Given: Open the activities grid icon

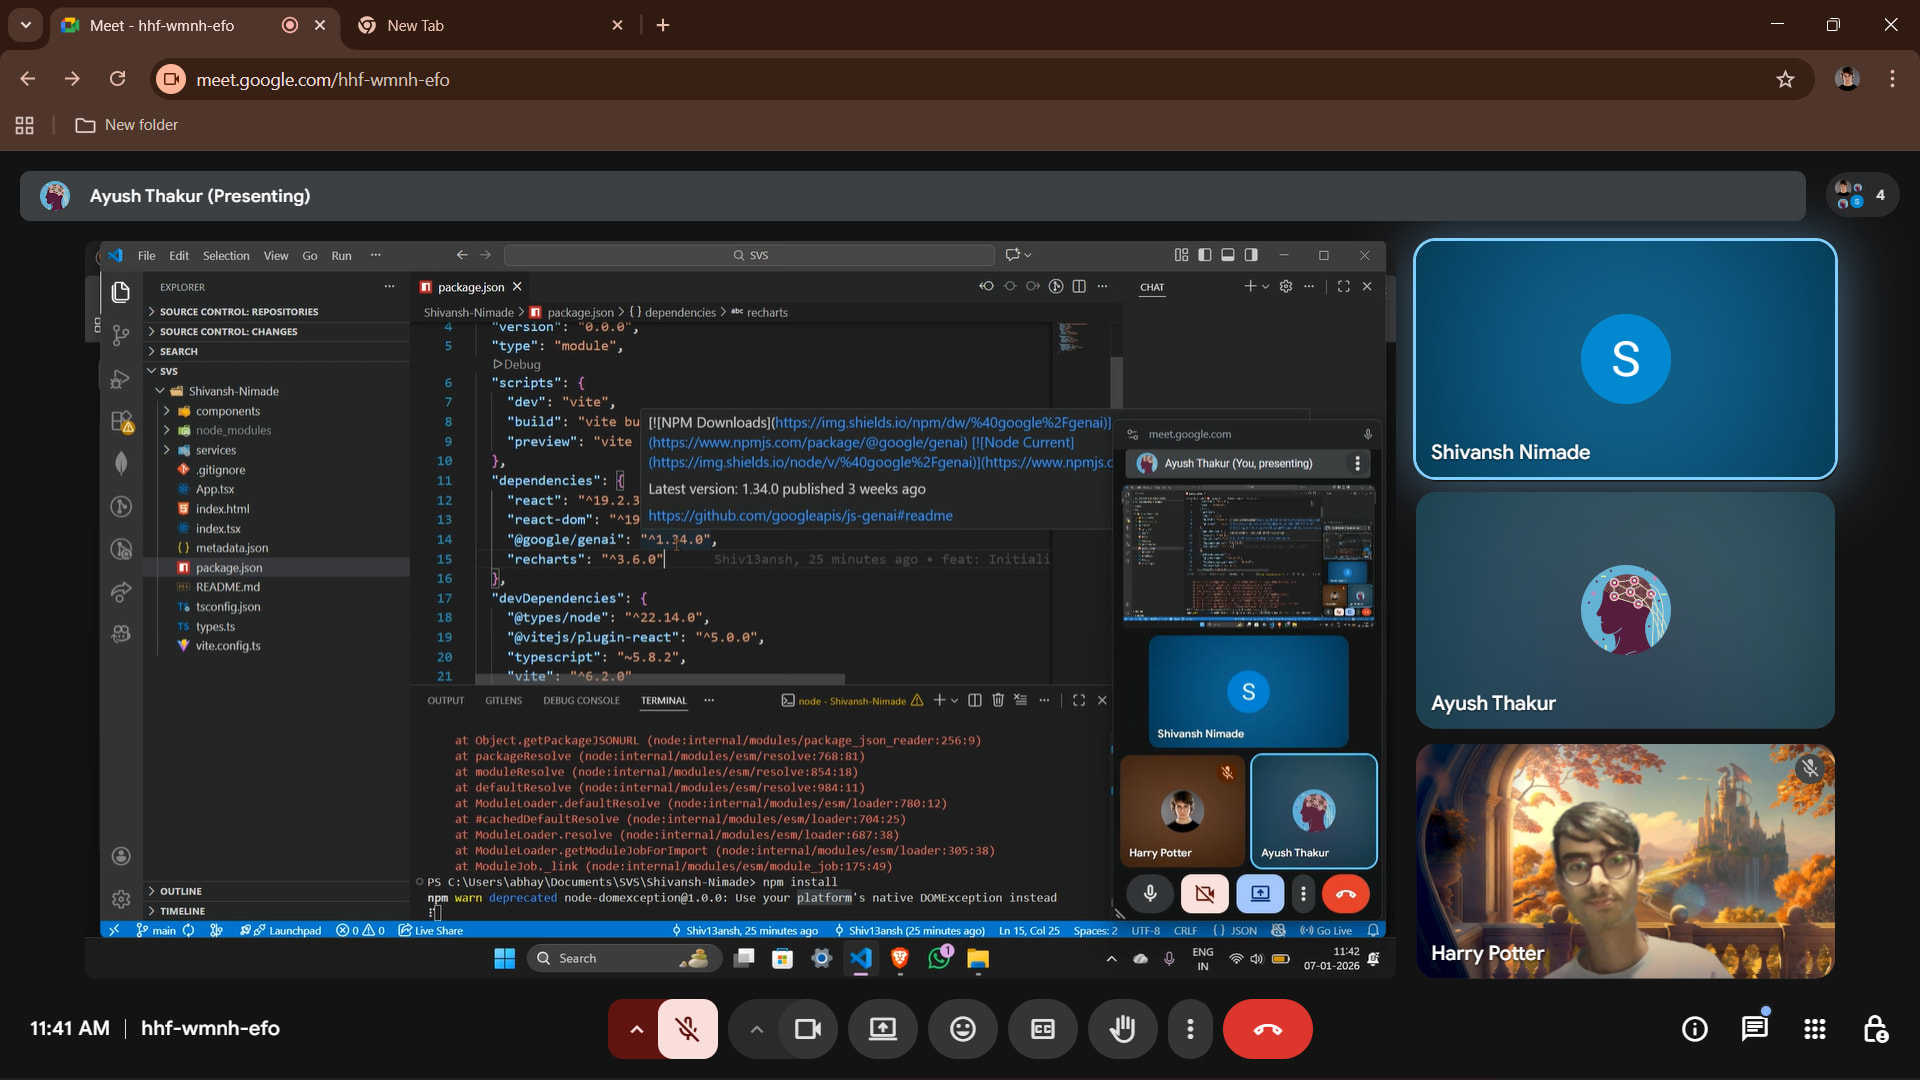Looking at the screenshot, I should tap(1815, 1029).
